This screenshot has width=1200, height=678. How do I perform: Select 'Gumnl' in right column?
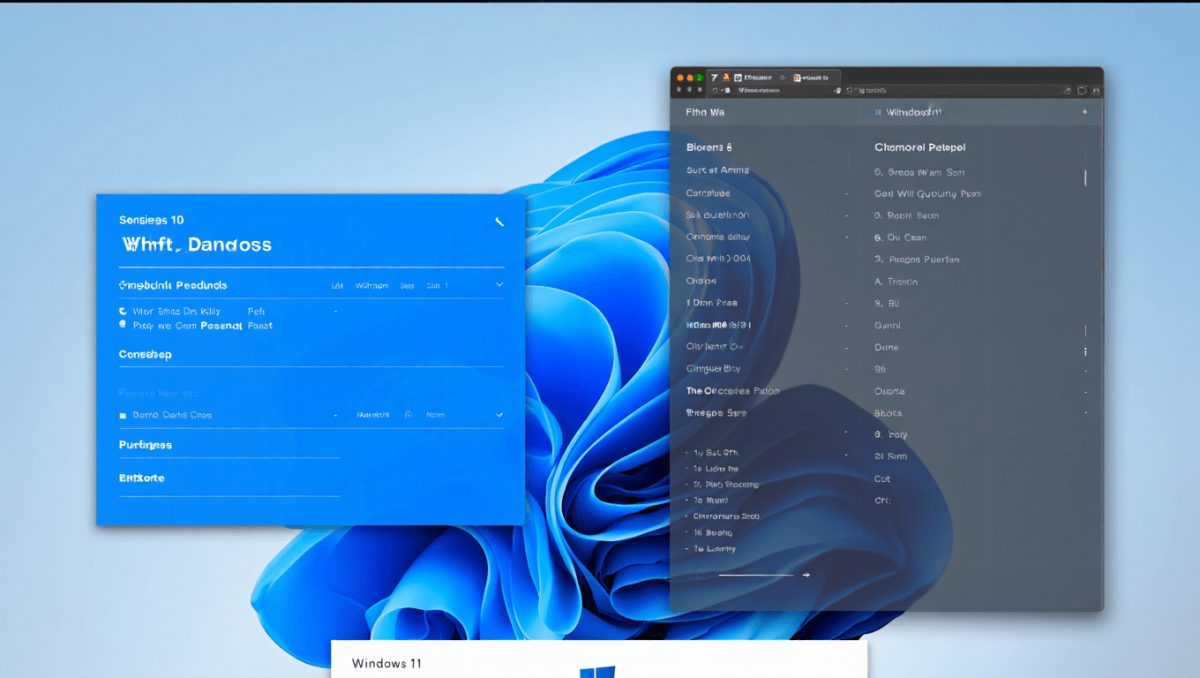coord(887,326)
